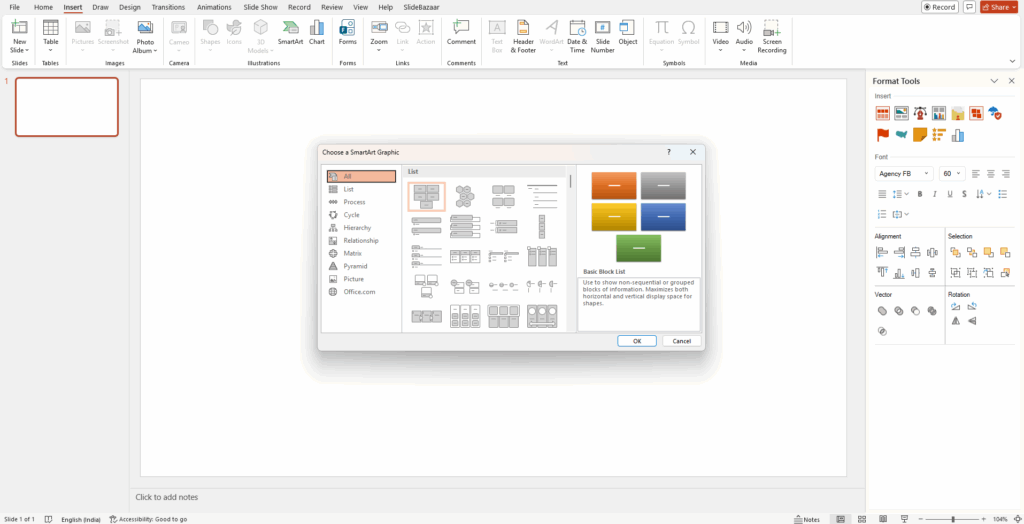
Task: Click the Slide Number icon
Action: pyautogui.click(x=602, y=37)
